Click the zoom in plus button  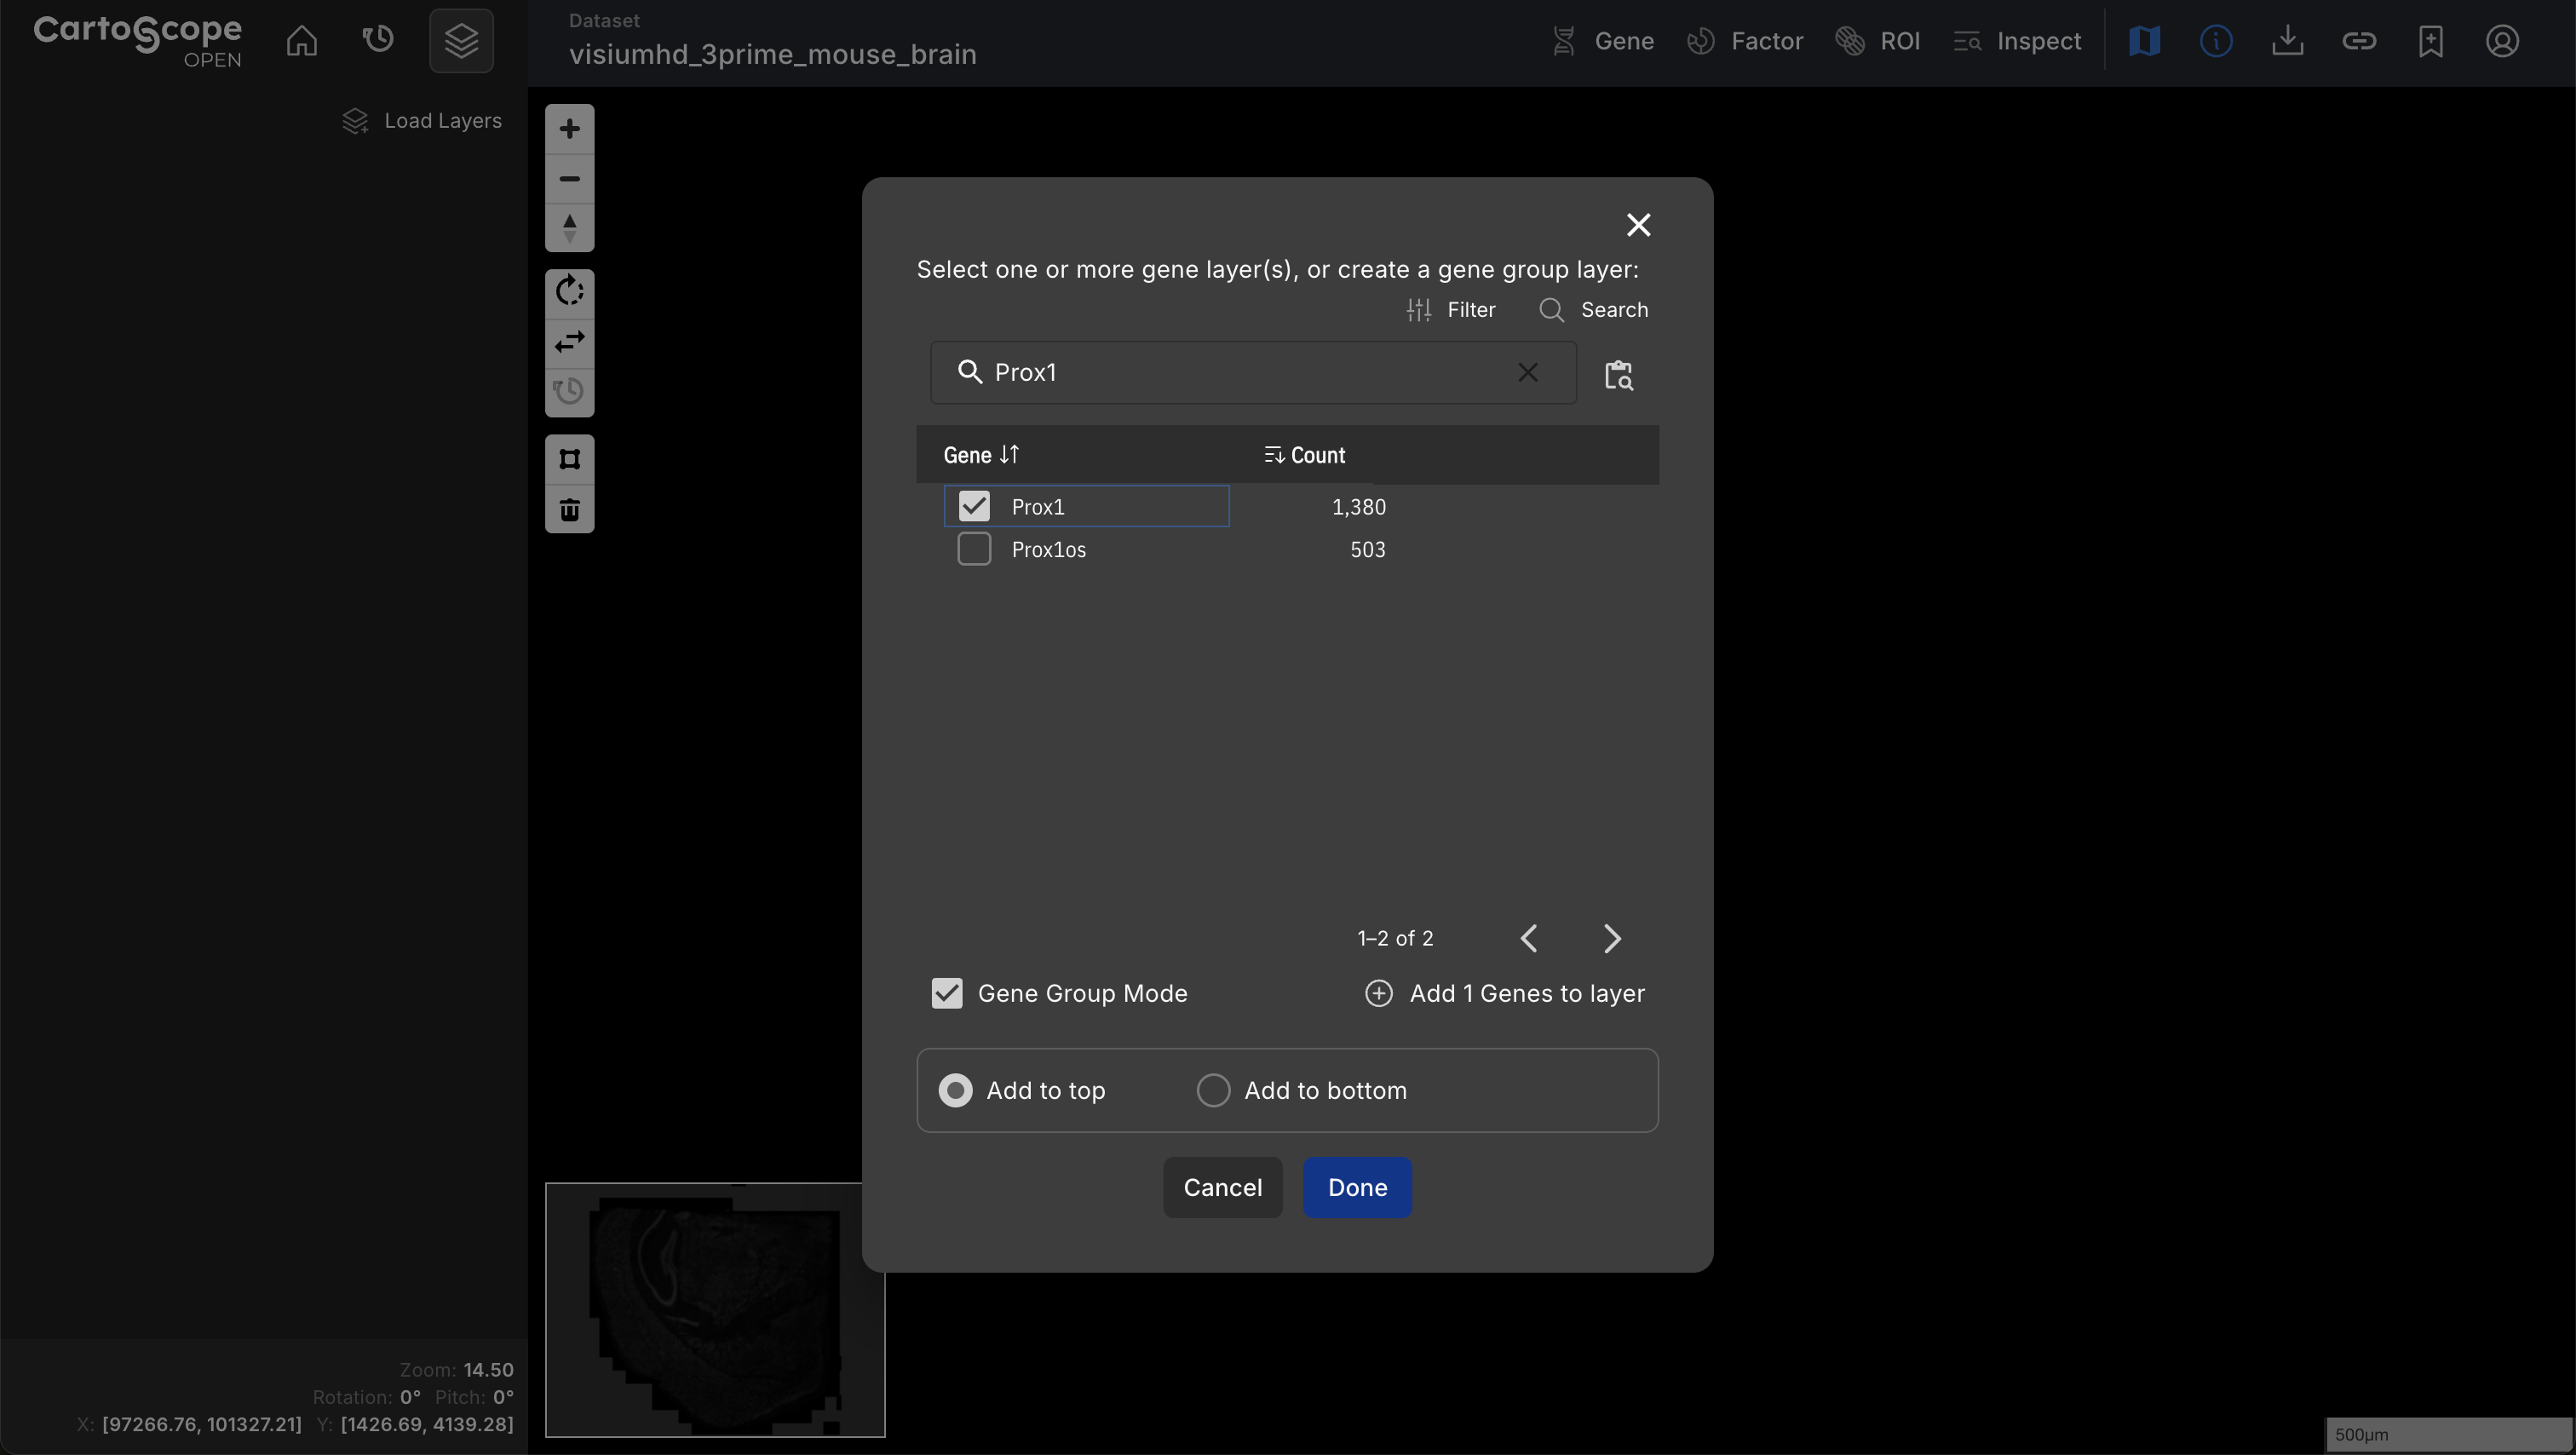click(569, 129)
